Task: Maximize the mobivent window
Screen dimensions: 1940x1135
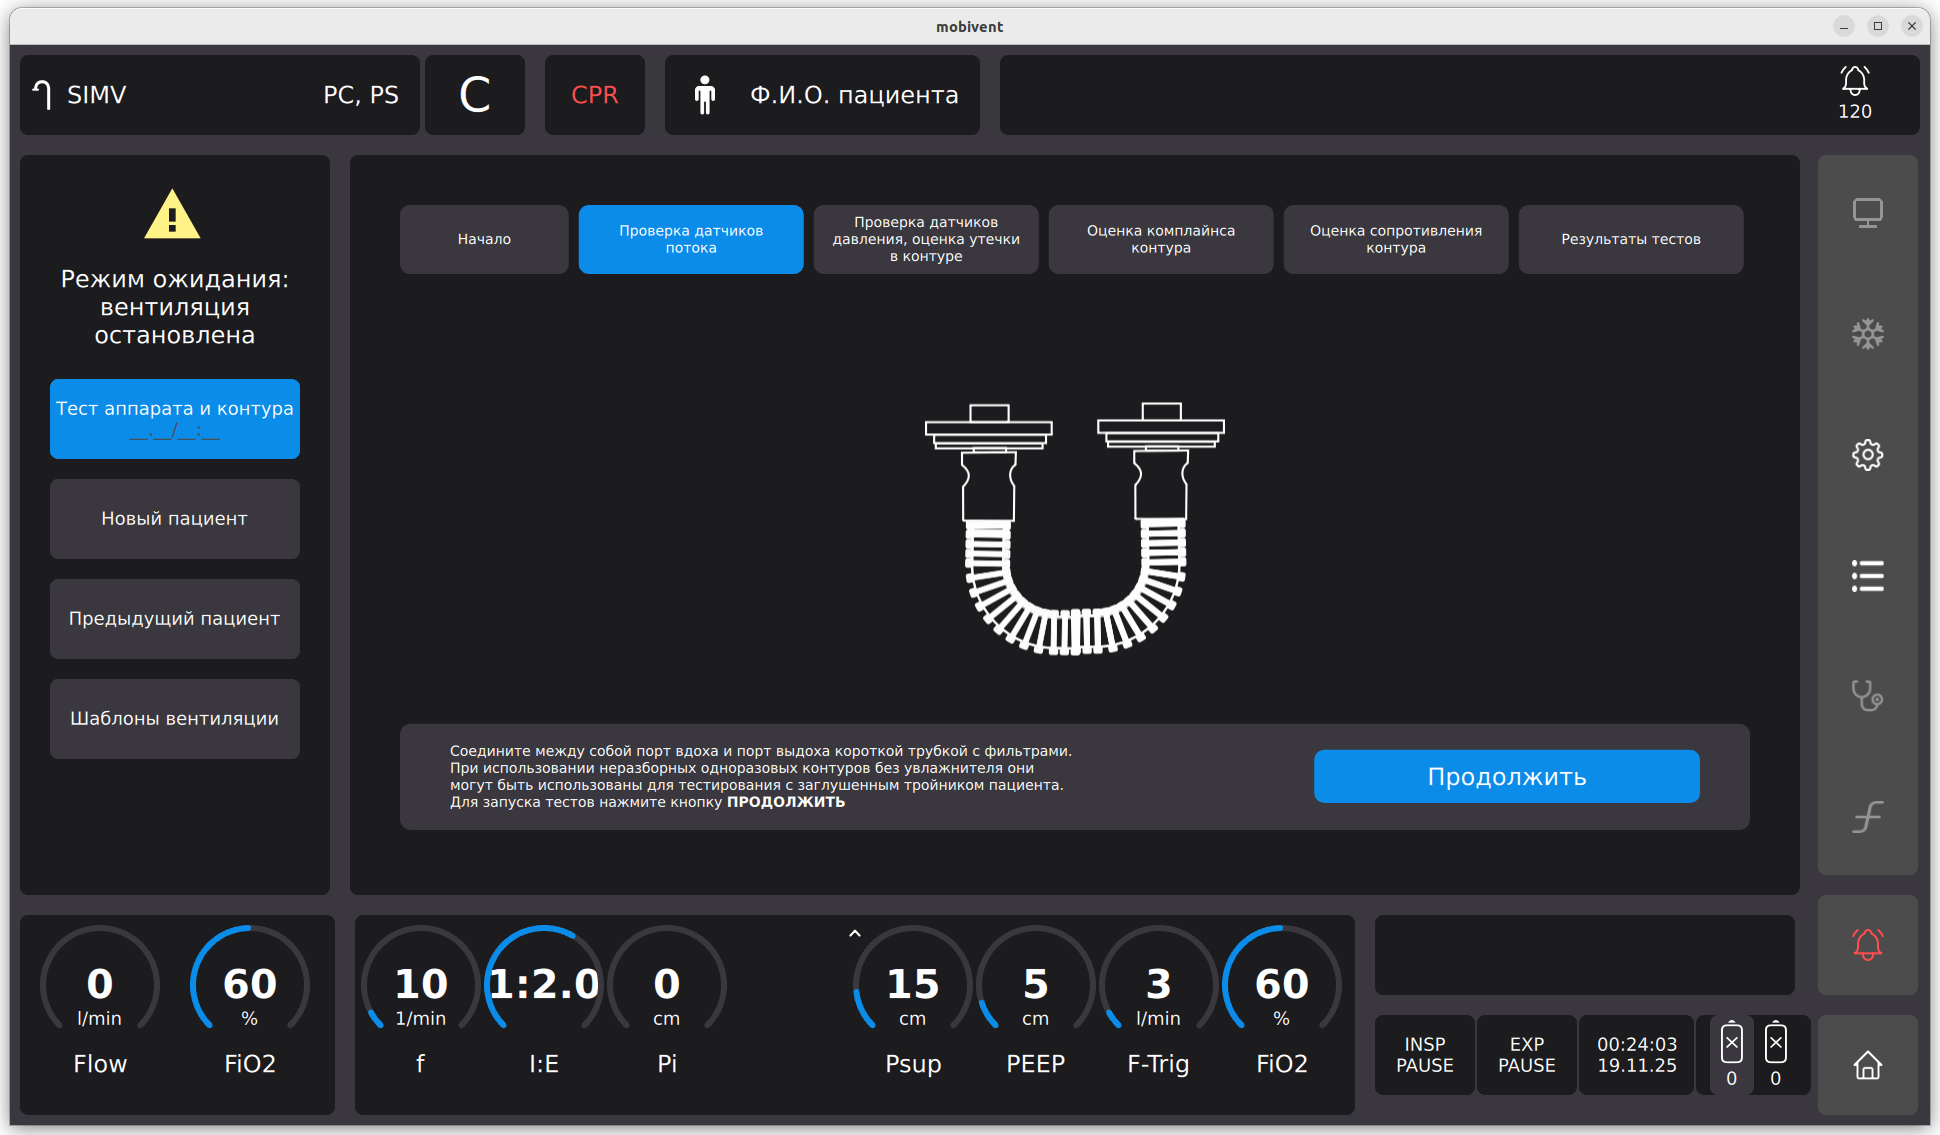Action: (1878, 26)
